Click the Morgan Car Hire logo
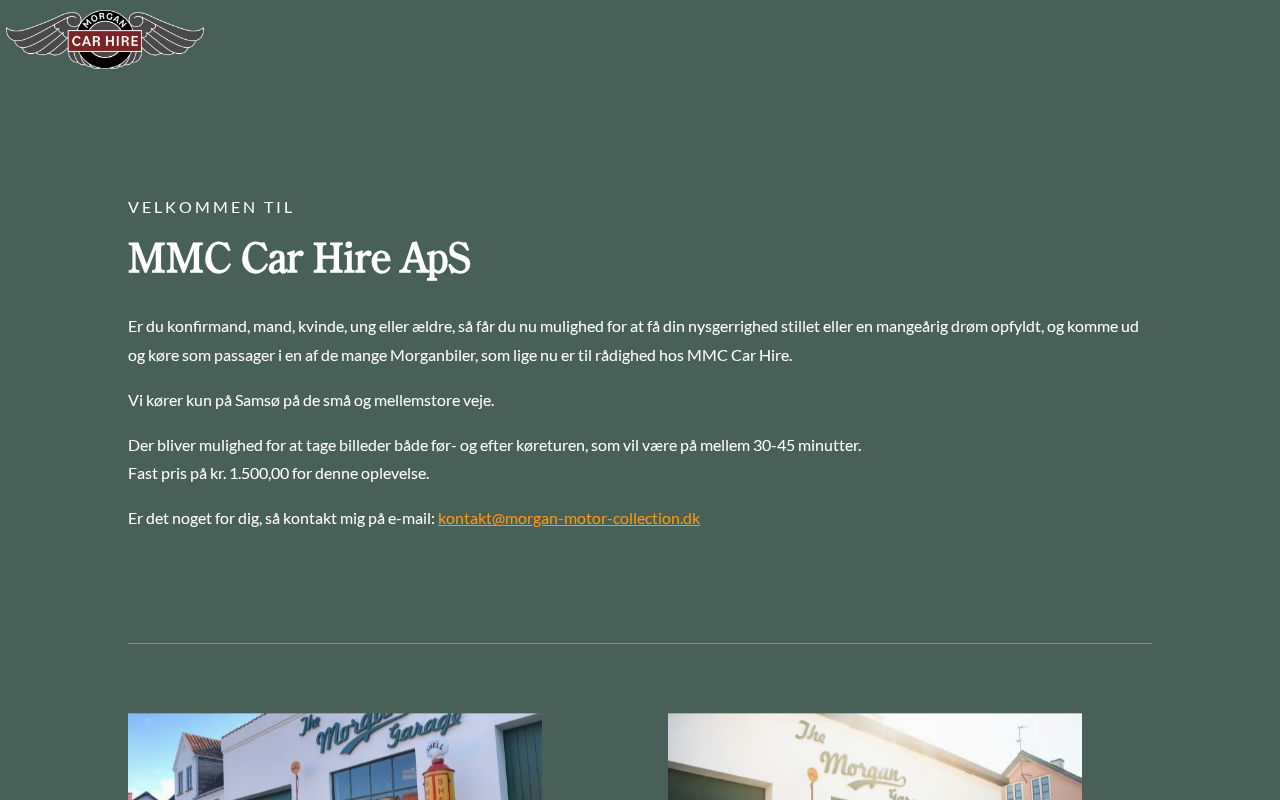Image resolution: width=1280 pixels, height=800 pixels. (105, 40)
